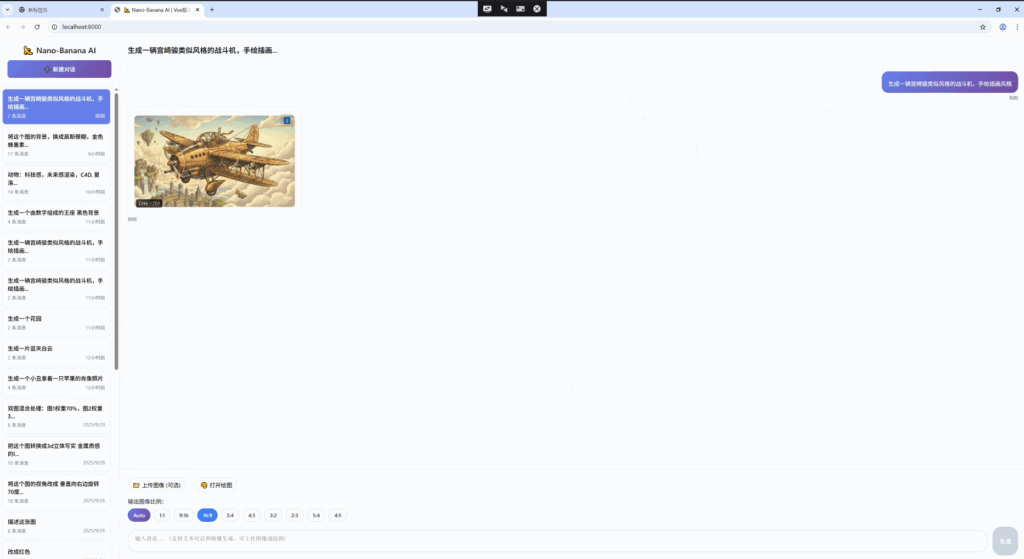This screenshot has width=1024, height=559.
Task: Open the Chrome profile avatar icon
Action: 1002,27
